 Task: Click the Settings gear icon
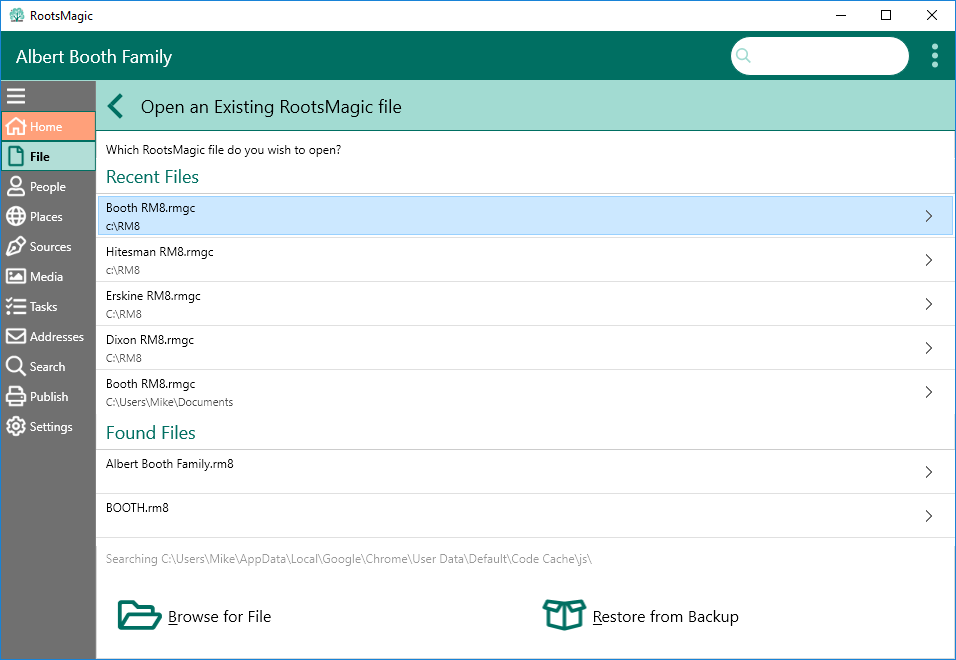point(16,427)
